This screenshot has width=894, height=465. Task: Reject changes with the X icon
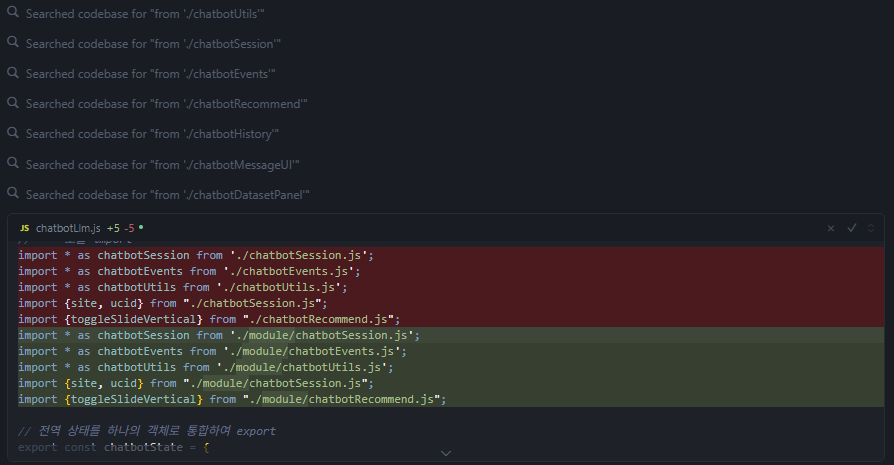coord(830,228)
